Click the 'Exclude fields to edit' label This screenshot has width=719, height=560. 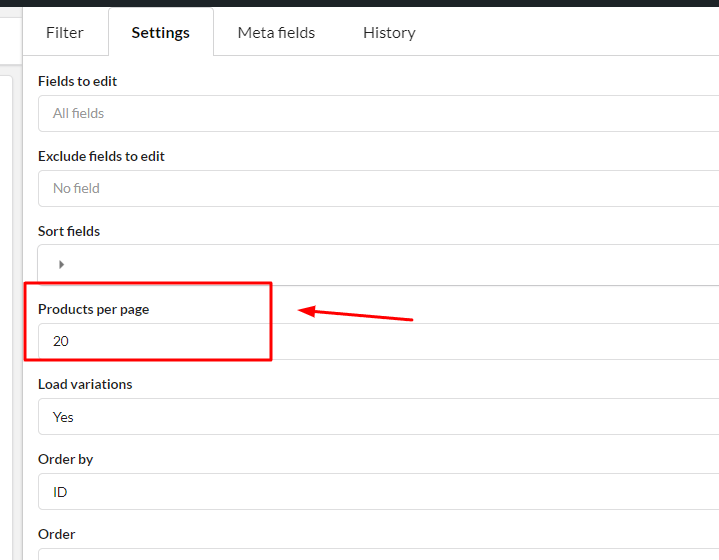pyautogui.click(x=101, y=156)
